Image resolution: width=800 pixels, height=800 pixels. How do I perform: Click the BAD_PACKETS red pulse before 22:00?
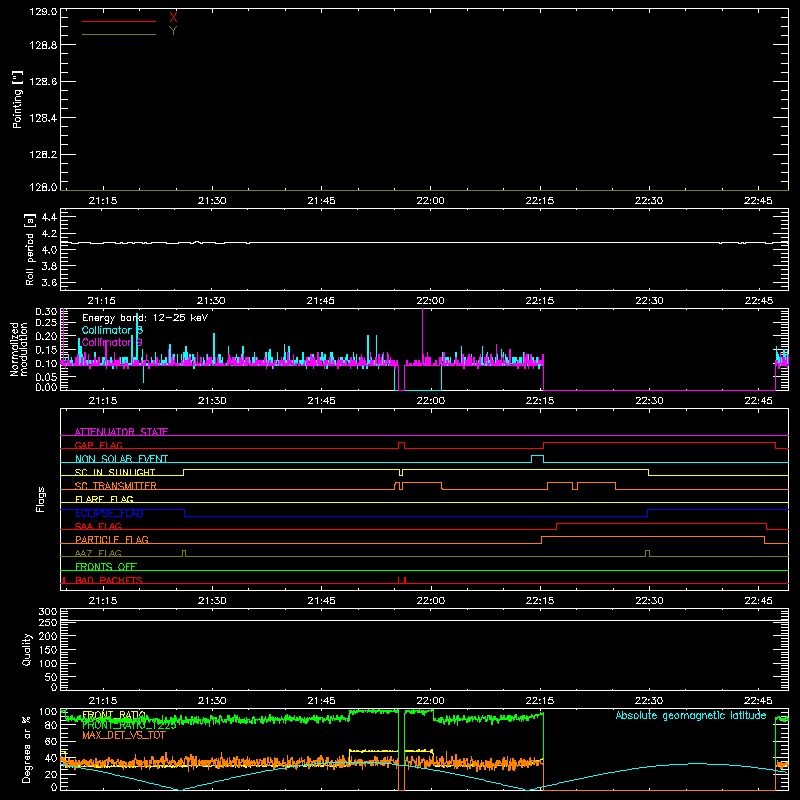point(402,580)
